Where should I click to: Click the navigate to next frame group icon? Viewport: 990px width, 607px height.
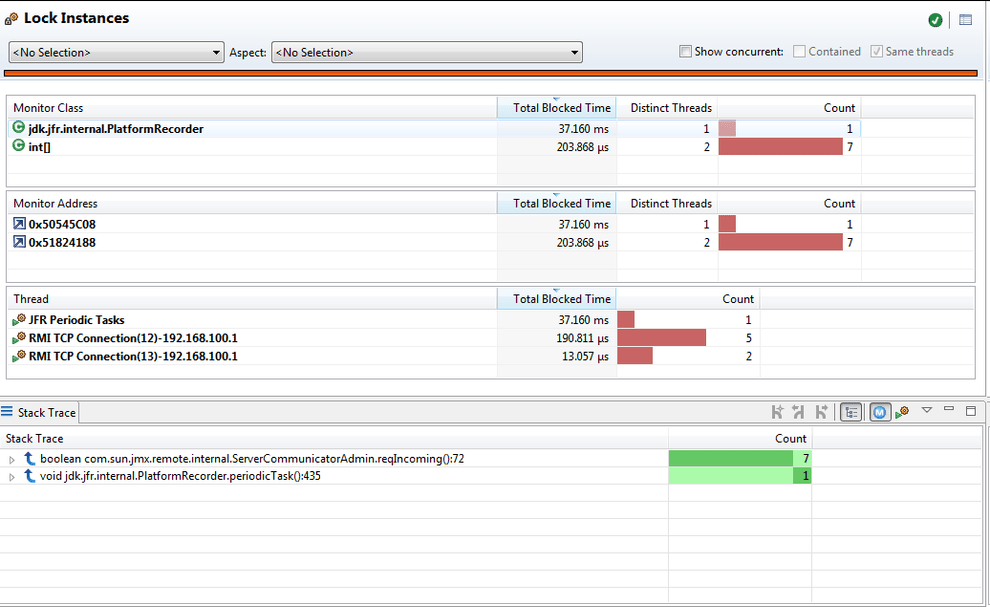pos(822,411)
